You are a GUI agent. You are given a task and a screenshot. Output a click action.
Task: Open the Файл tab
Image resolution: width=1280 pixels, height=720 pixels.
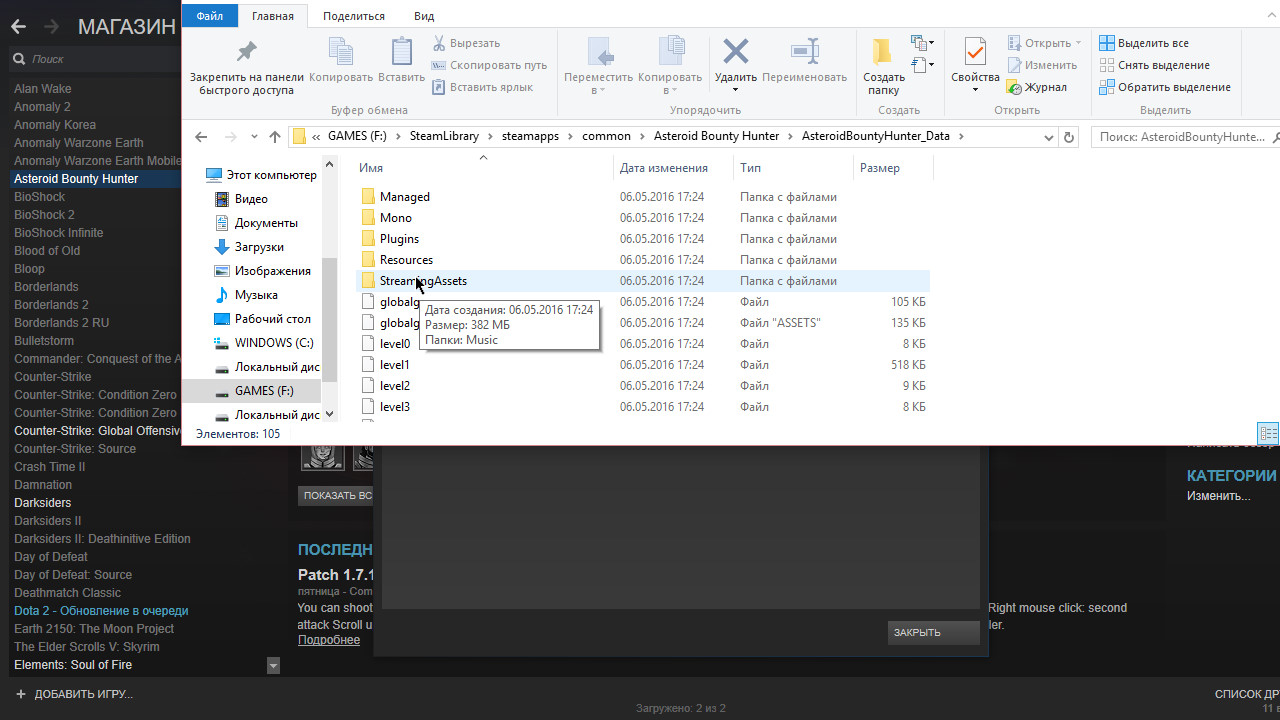210,16
